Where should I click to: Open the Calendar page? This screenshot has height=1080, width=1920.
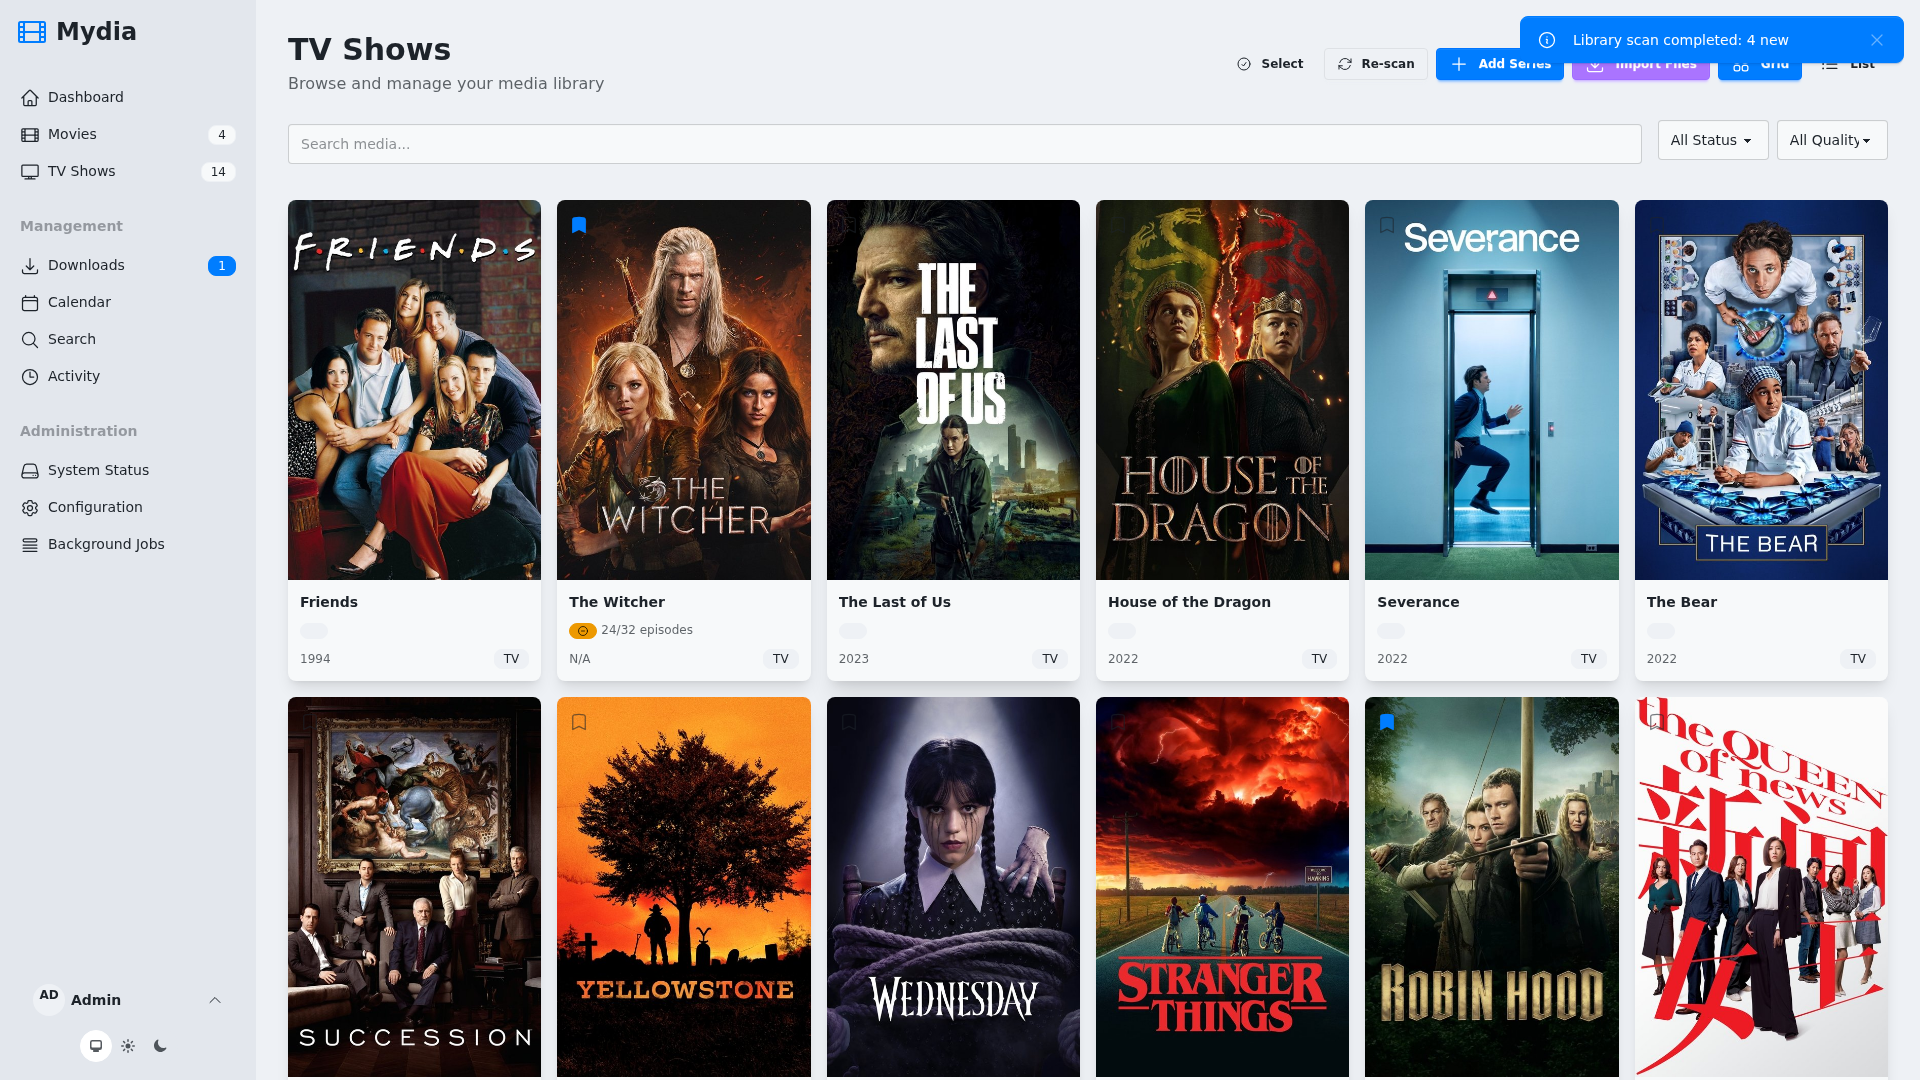(x=79, y=302)
